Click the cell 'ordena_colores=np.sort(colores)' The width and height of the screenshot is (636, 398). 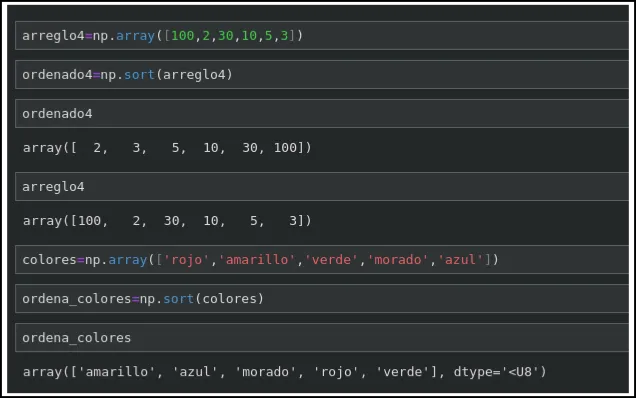coord(322,299)
